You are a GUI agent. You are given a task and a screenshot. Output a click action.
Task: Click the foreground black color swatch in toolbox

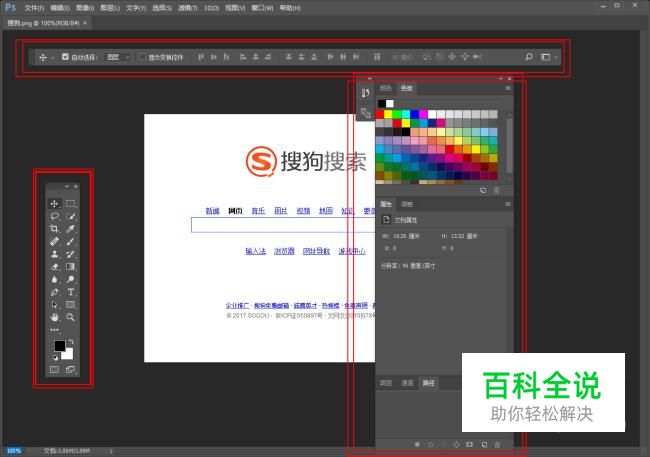pyautogui.click(x=60, y=345)
